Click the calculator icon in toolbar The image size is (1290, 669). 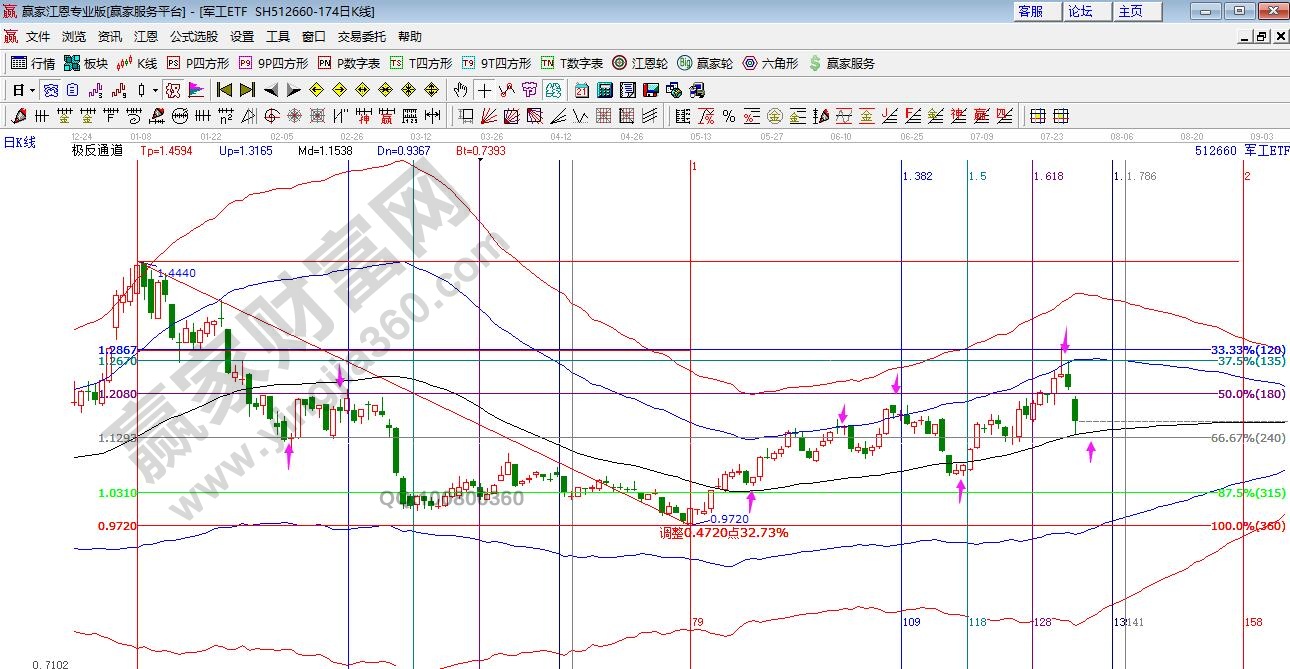pyautogui.click(x=604, y=90)
